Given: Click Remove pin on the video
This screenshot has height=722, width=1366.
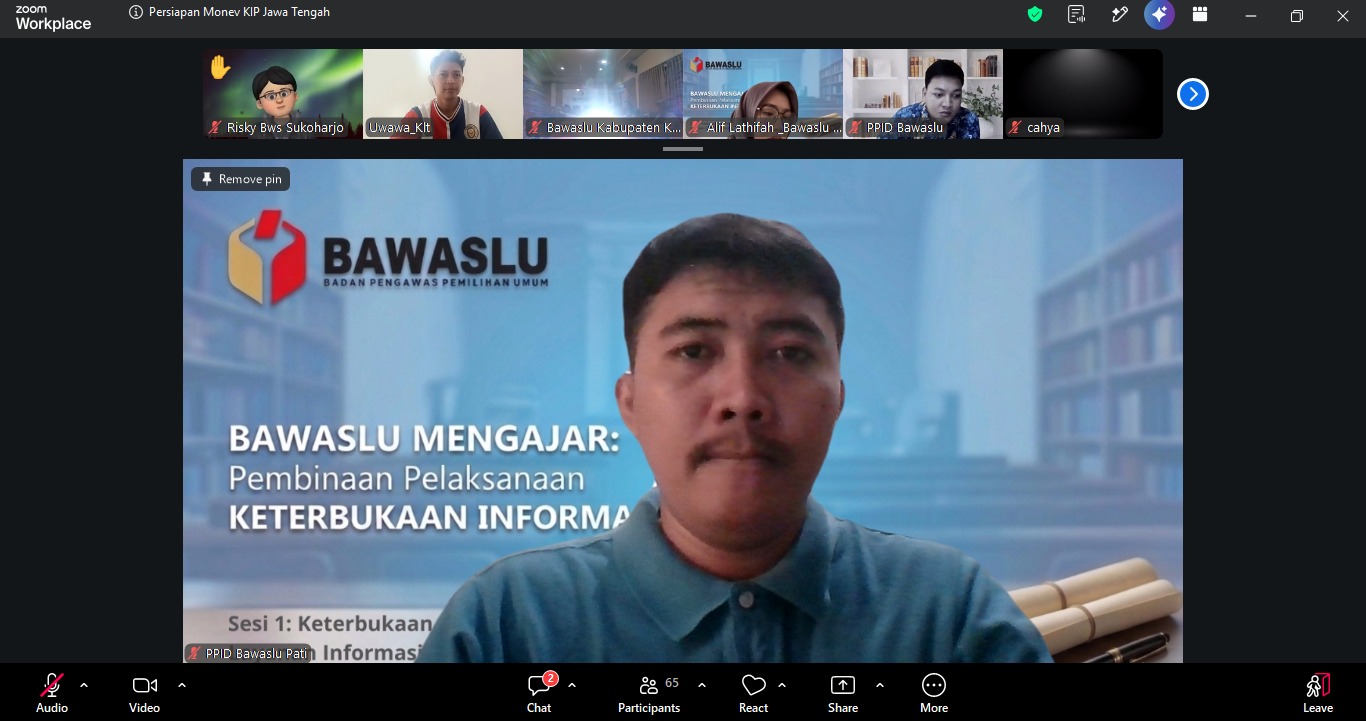Looking at the screenshot, I should pos(241,179).
